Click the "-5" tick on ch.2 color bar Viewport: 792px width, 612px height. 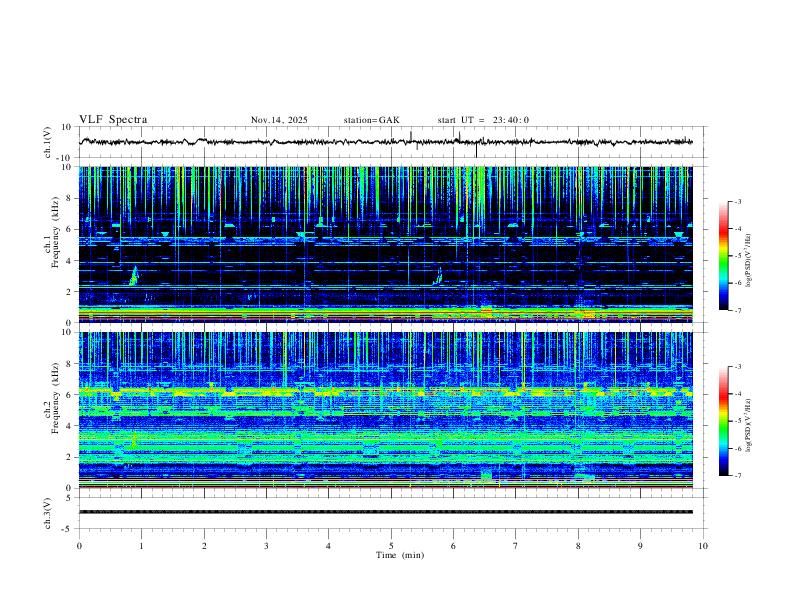pos(737,421)
